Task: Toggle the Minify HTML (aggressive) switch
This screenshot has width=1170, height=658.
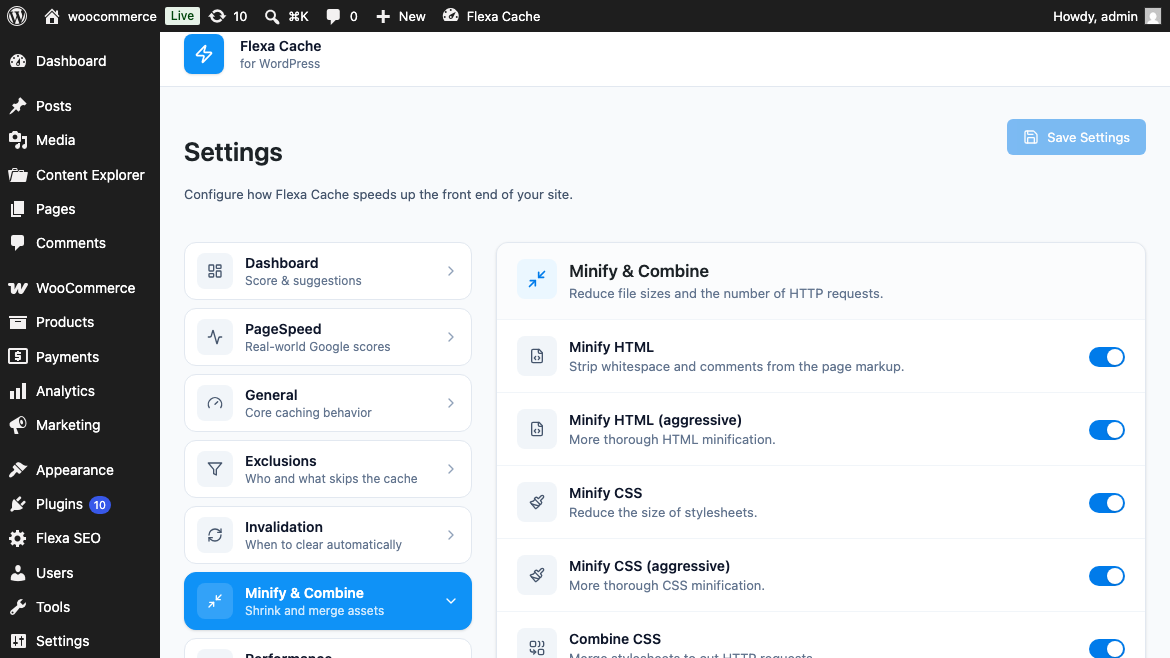Action: tap(1107, 430)
